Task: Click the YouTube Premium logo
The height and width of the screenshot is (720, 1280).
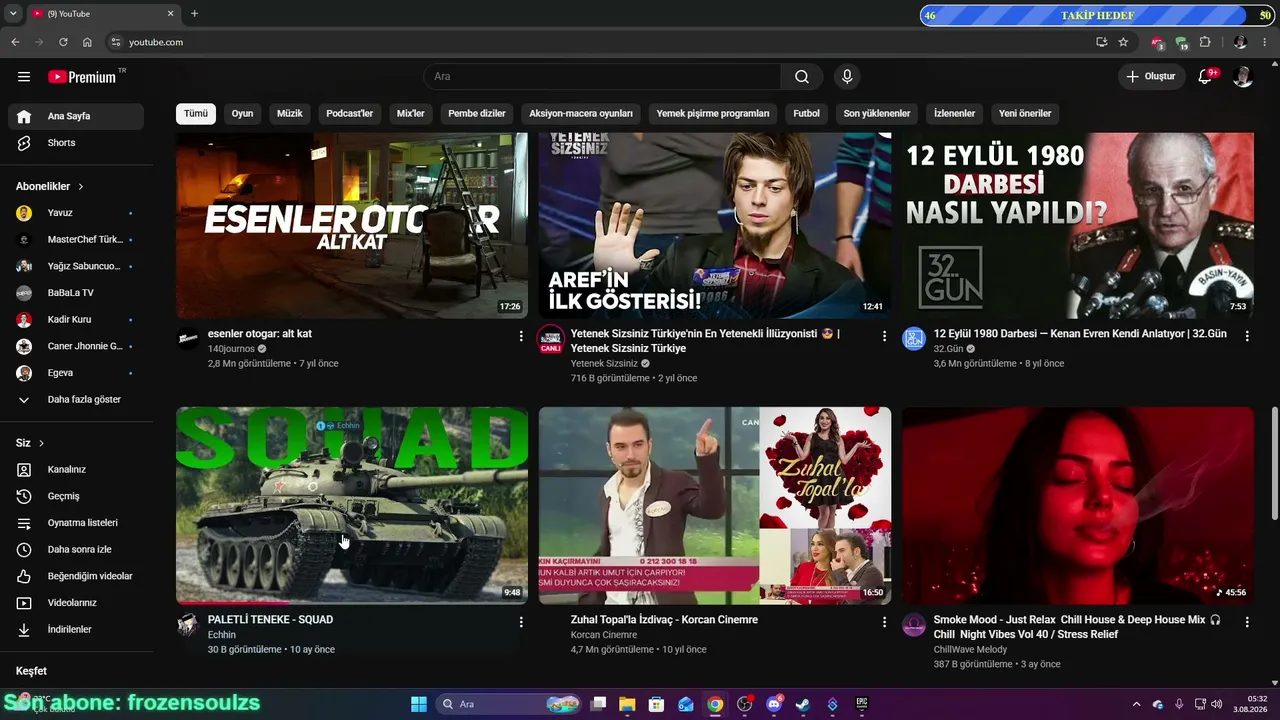Action: pos(82,77)
